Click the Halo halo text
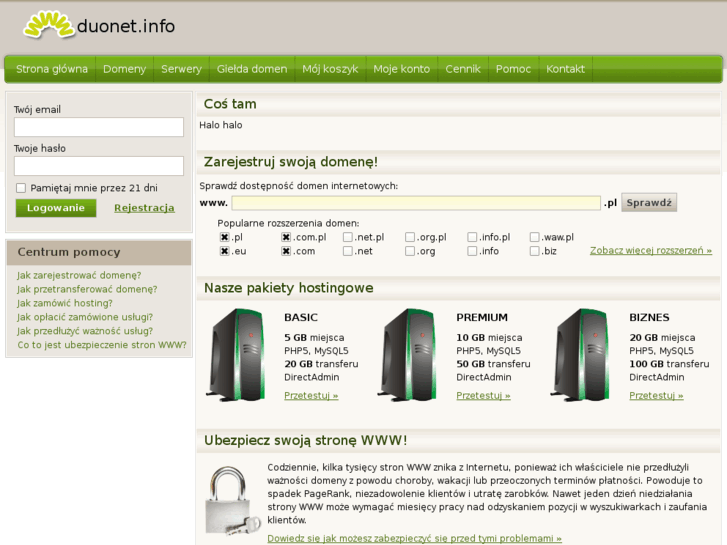The image size is (727, 545). (221, 125)
